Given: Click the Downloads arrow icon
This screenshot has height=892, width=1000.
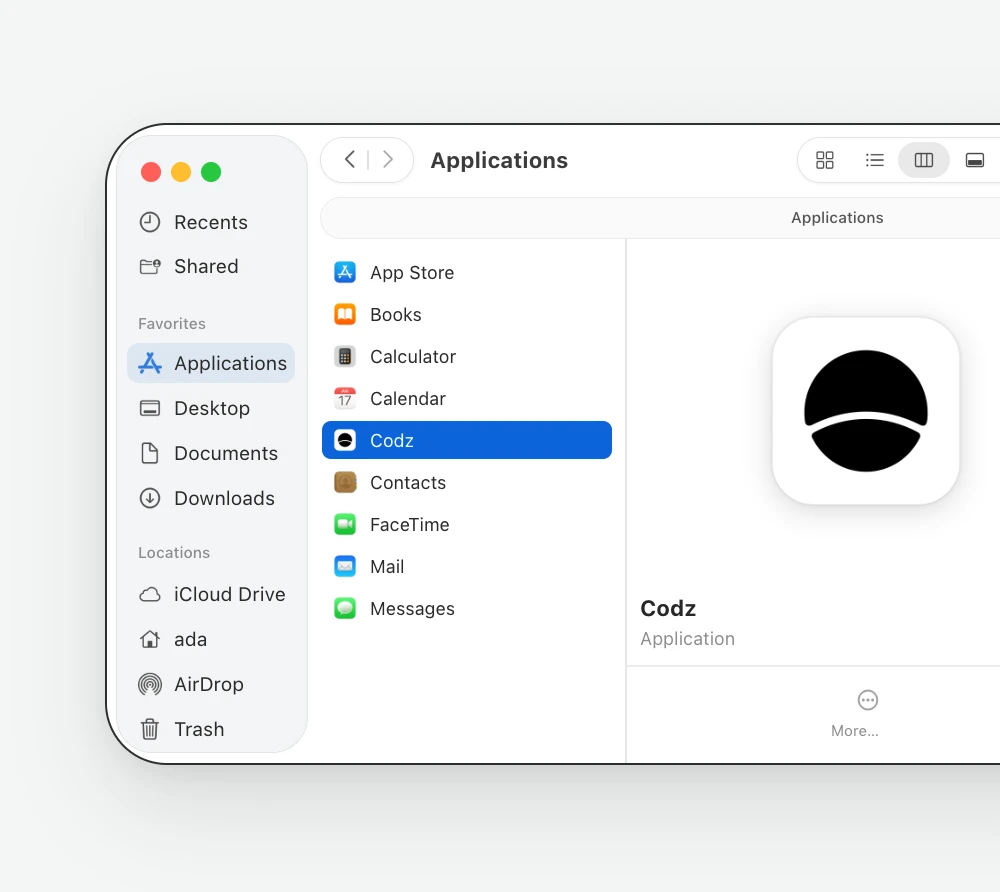Looking at the screenshot, I should [150, 498].
